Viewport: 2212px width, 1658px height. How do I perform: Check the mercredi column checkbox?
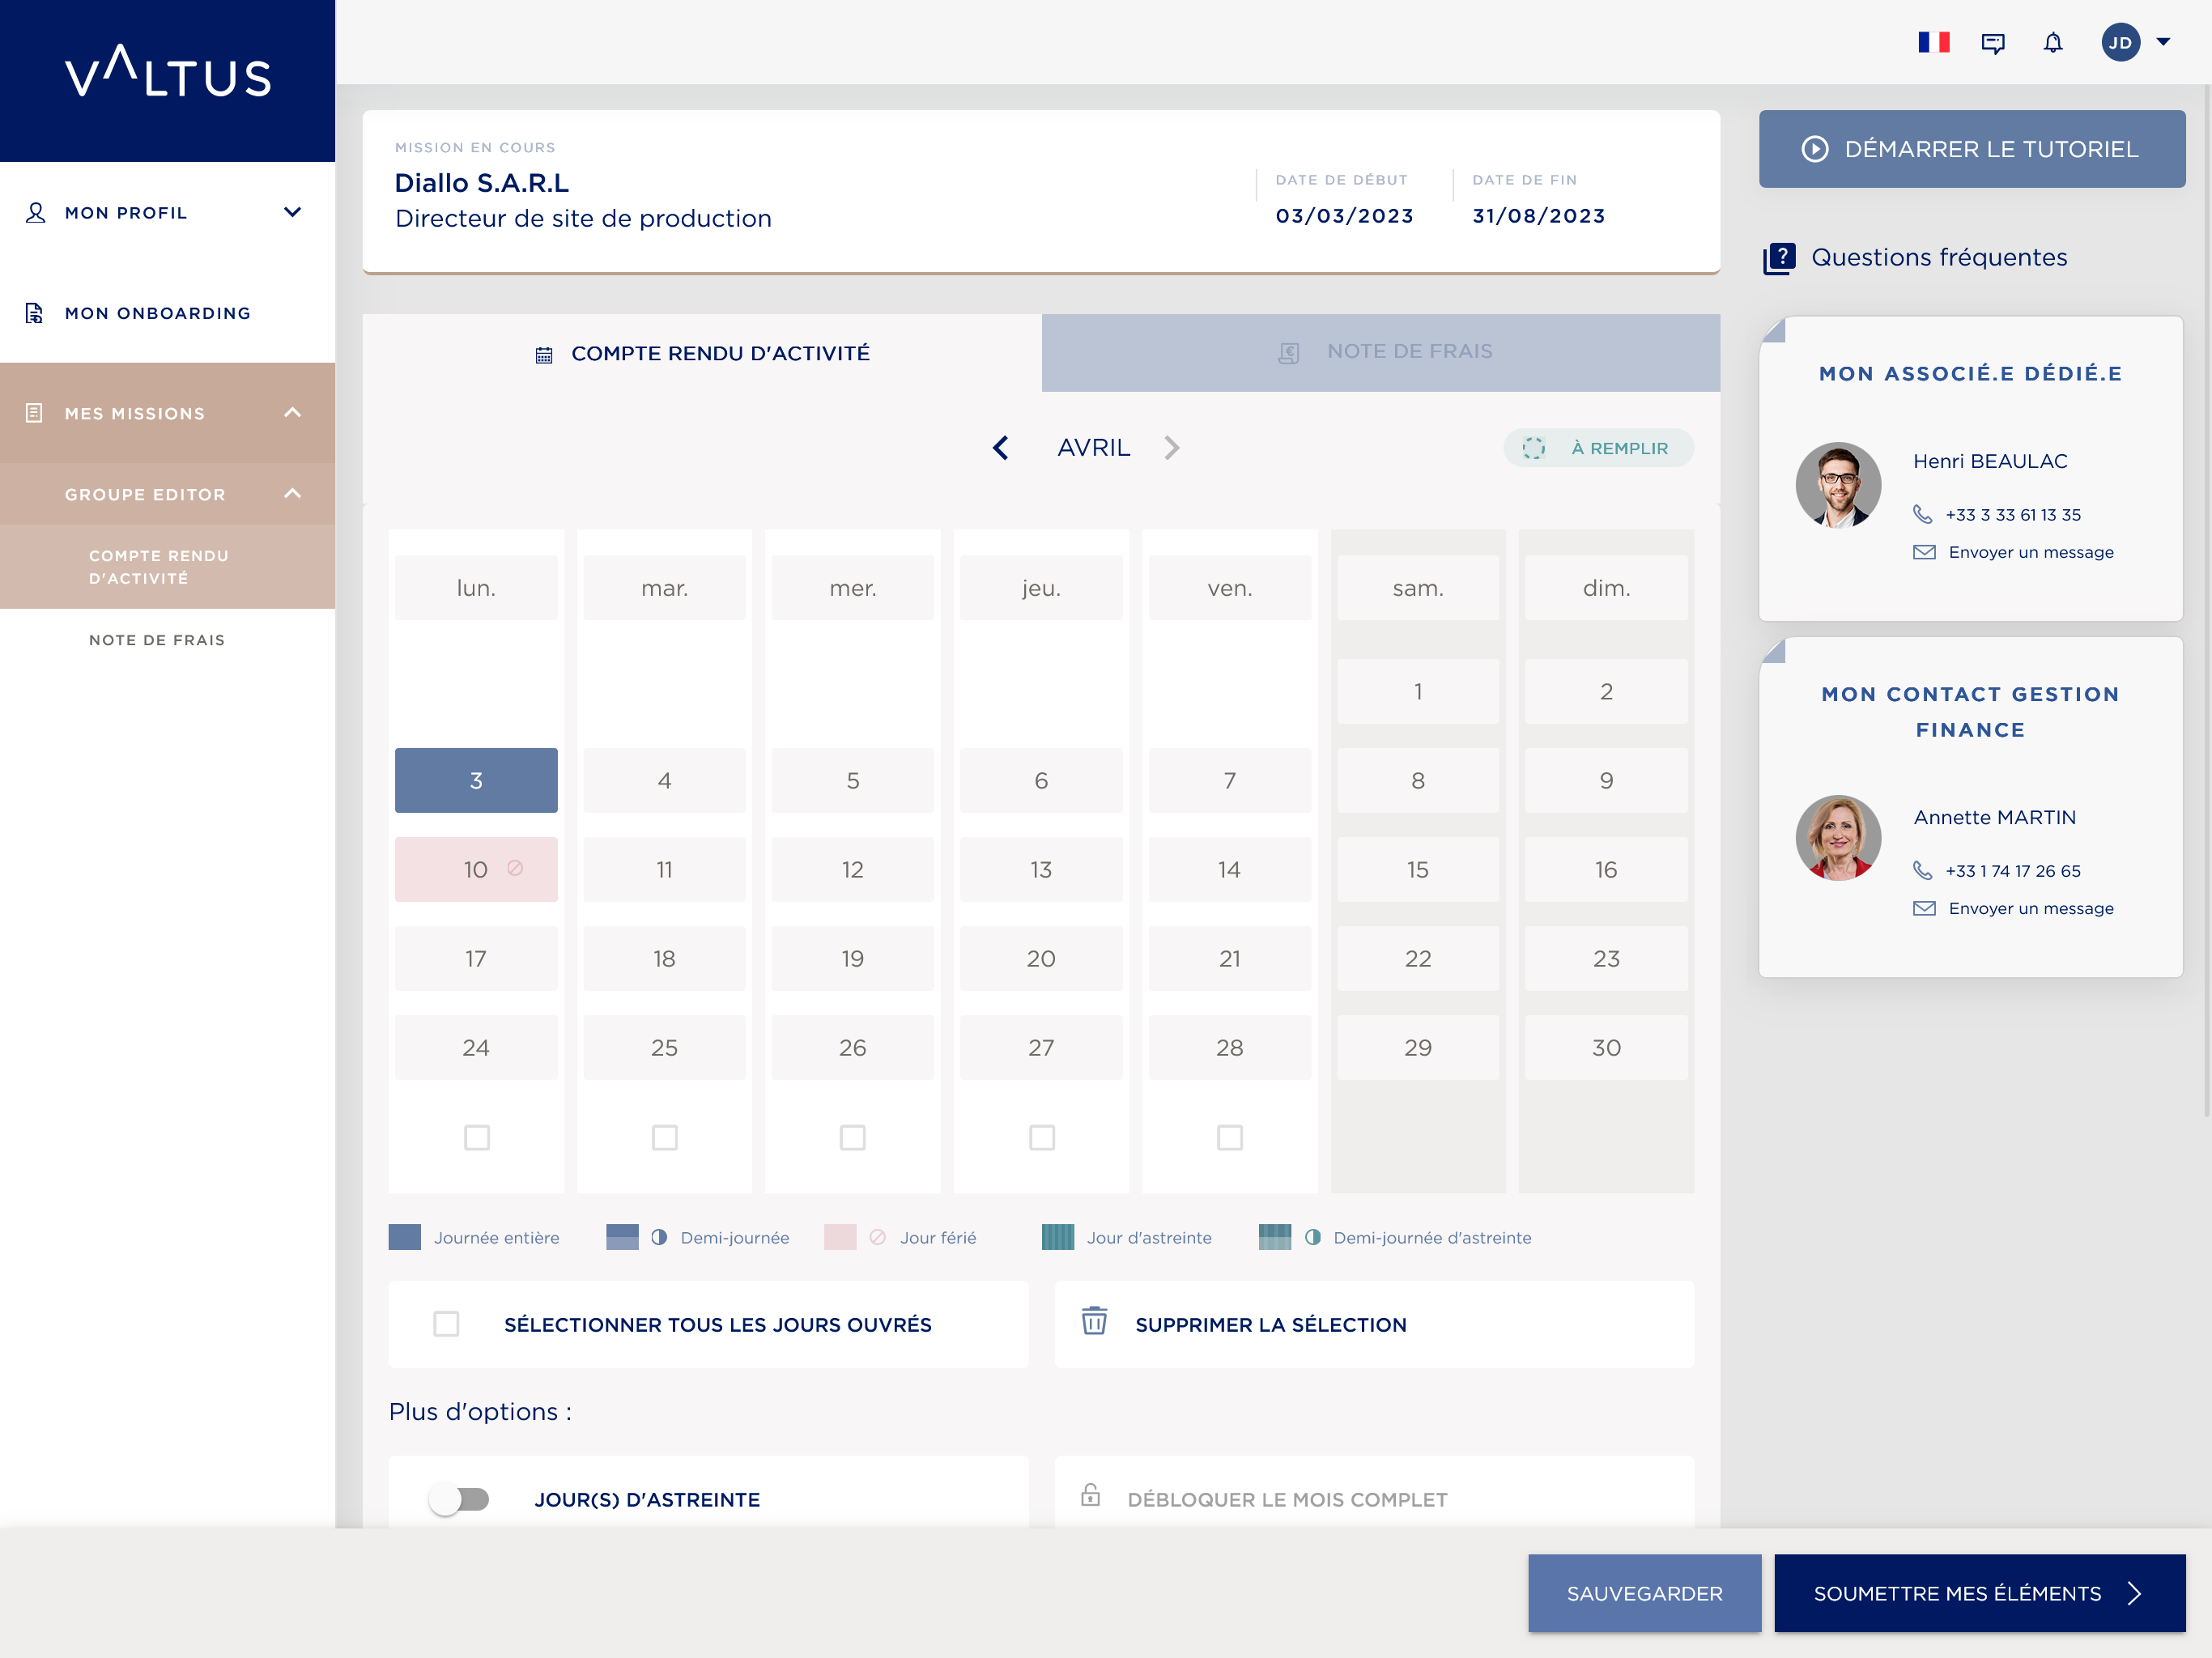(853, 1137)
